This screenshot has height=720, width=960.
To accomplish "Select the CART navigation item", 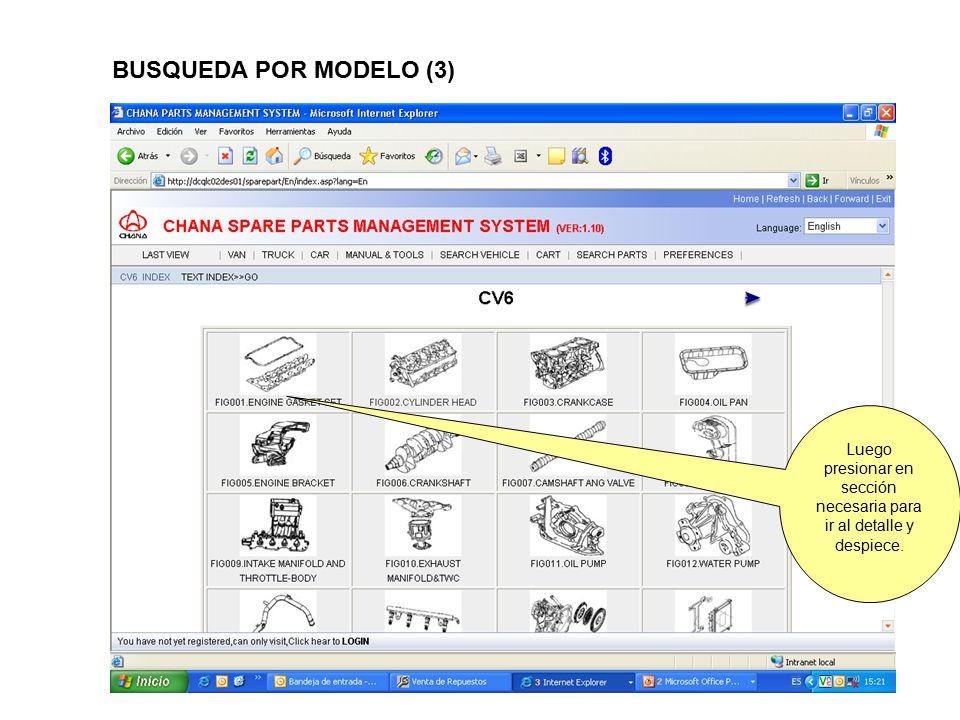I will pos(548,255).
